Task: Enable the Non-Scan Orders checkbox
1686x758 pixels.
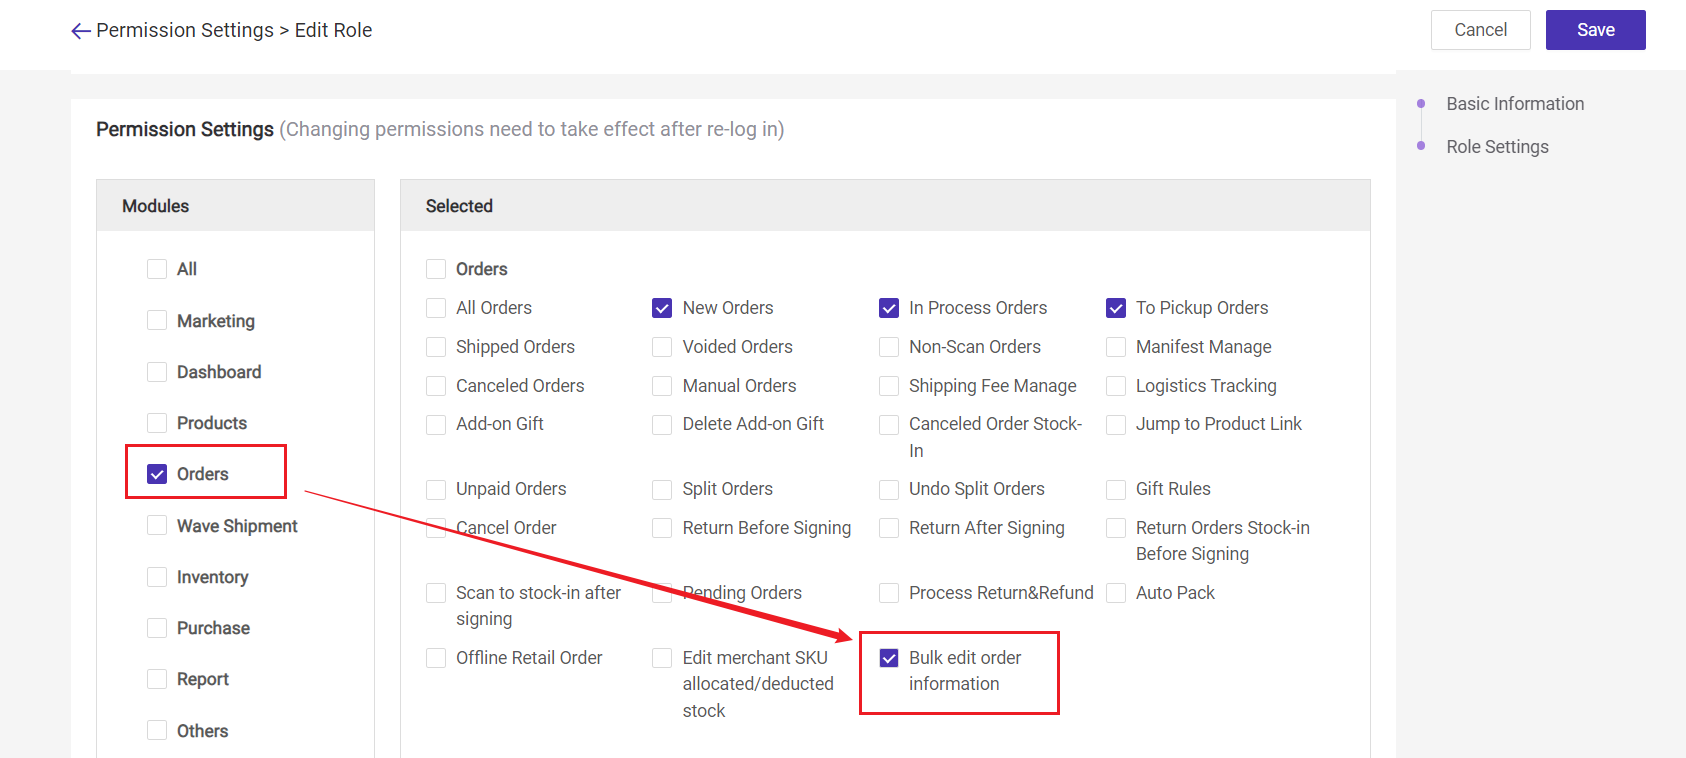Action: [x=889, y=347]
